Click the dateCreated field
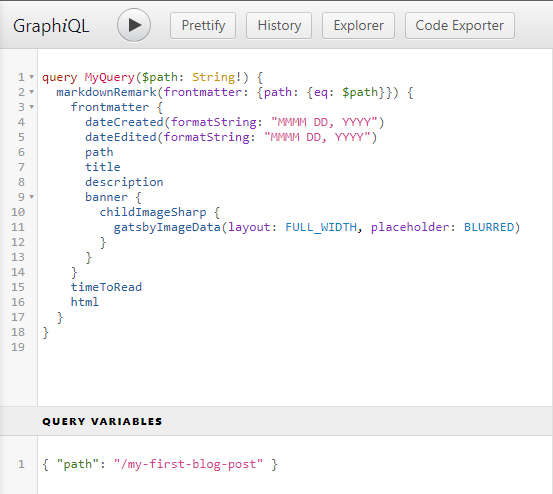This screenshot has height=494, width=553. [124, 122]
